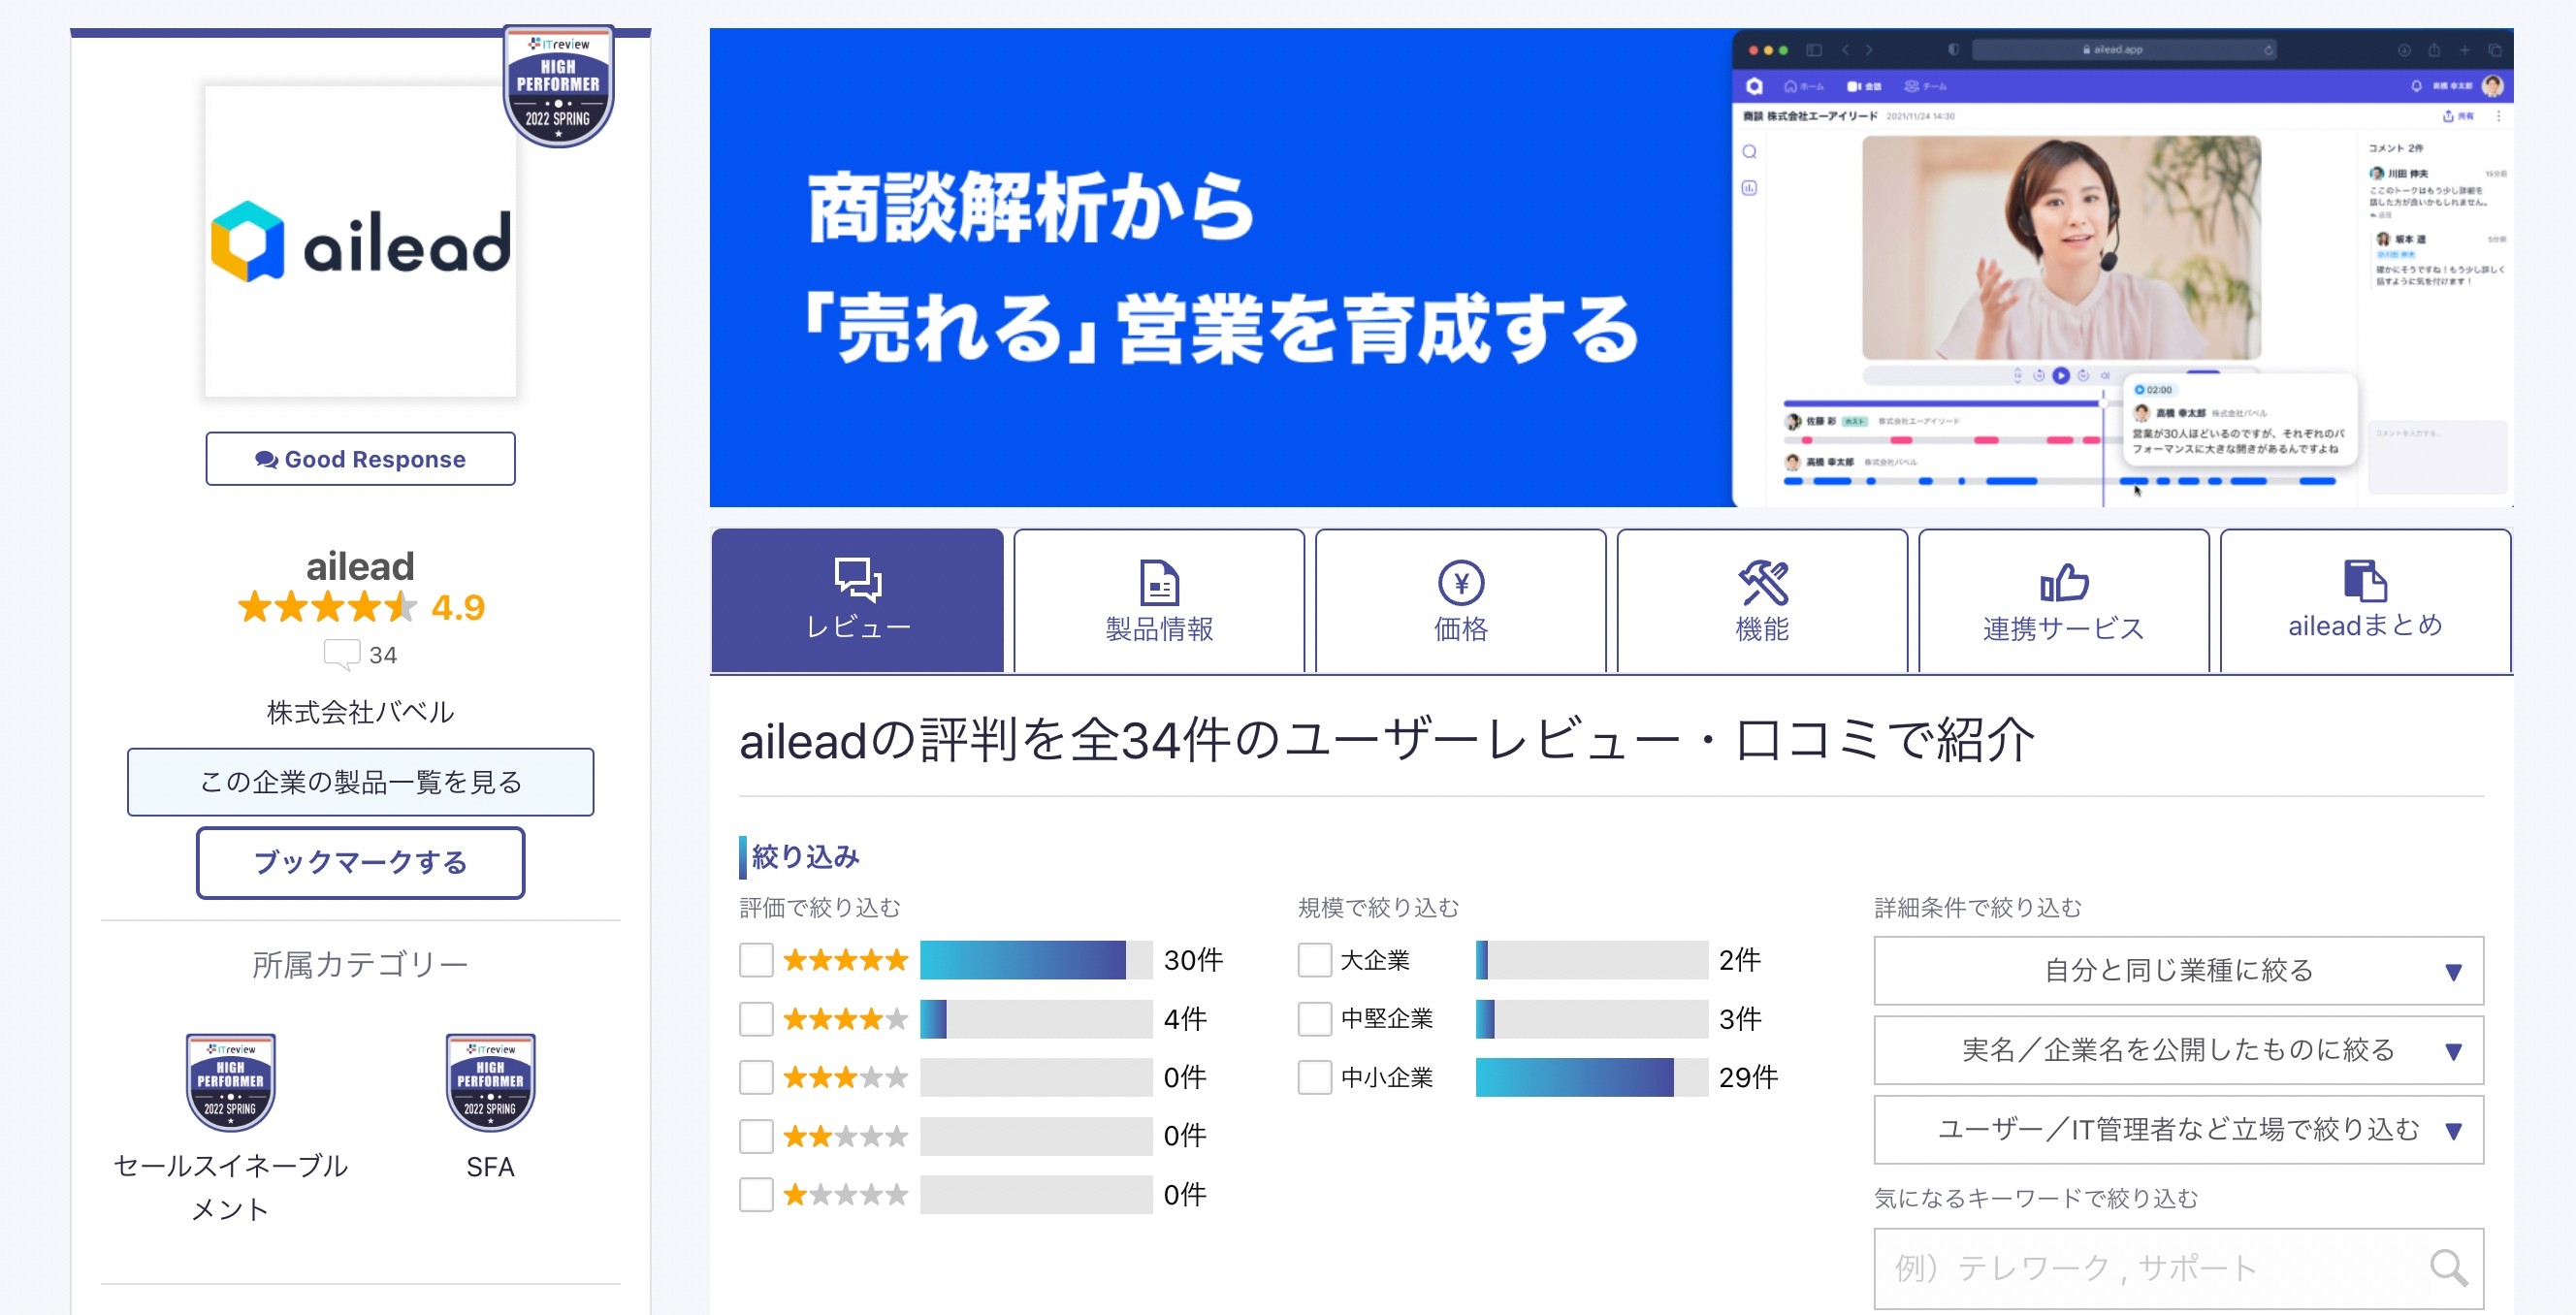Switch to the 製品情報 tab
The width and height of the screenshot is (2576, 1315).
coord(1158,602)
